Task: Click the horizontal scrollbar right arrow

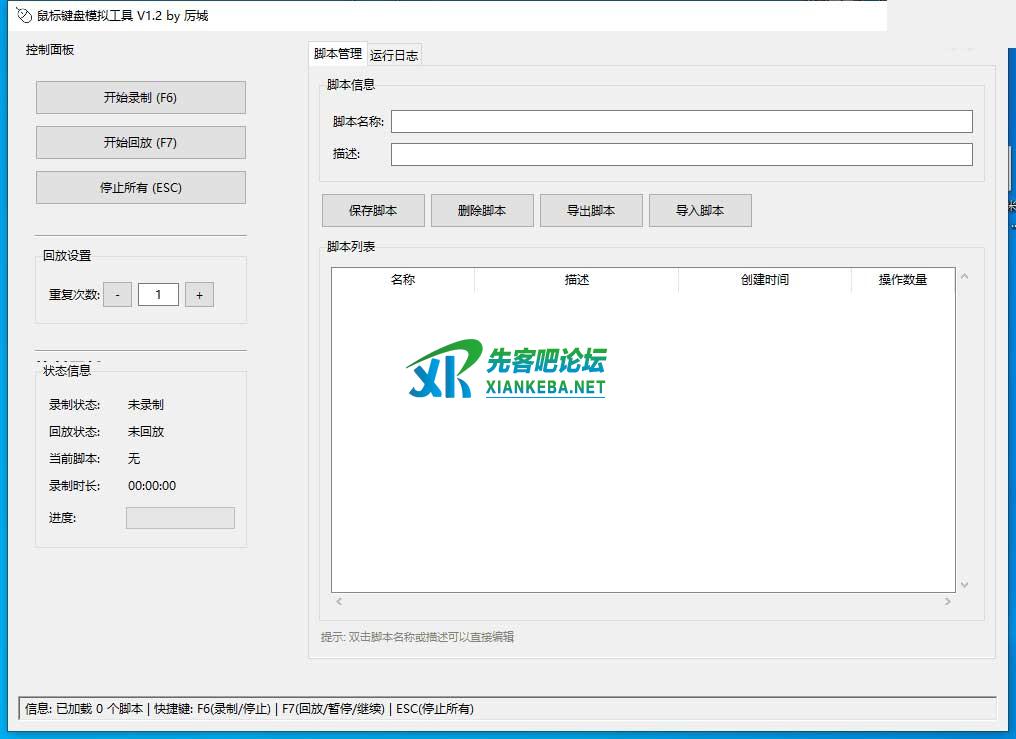Action: click(x=948, y=601)
